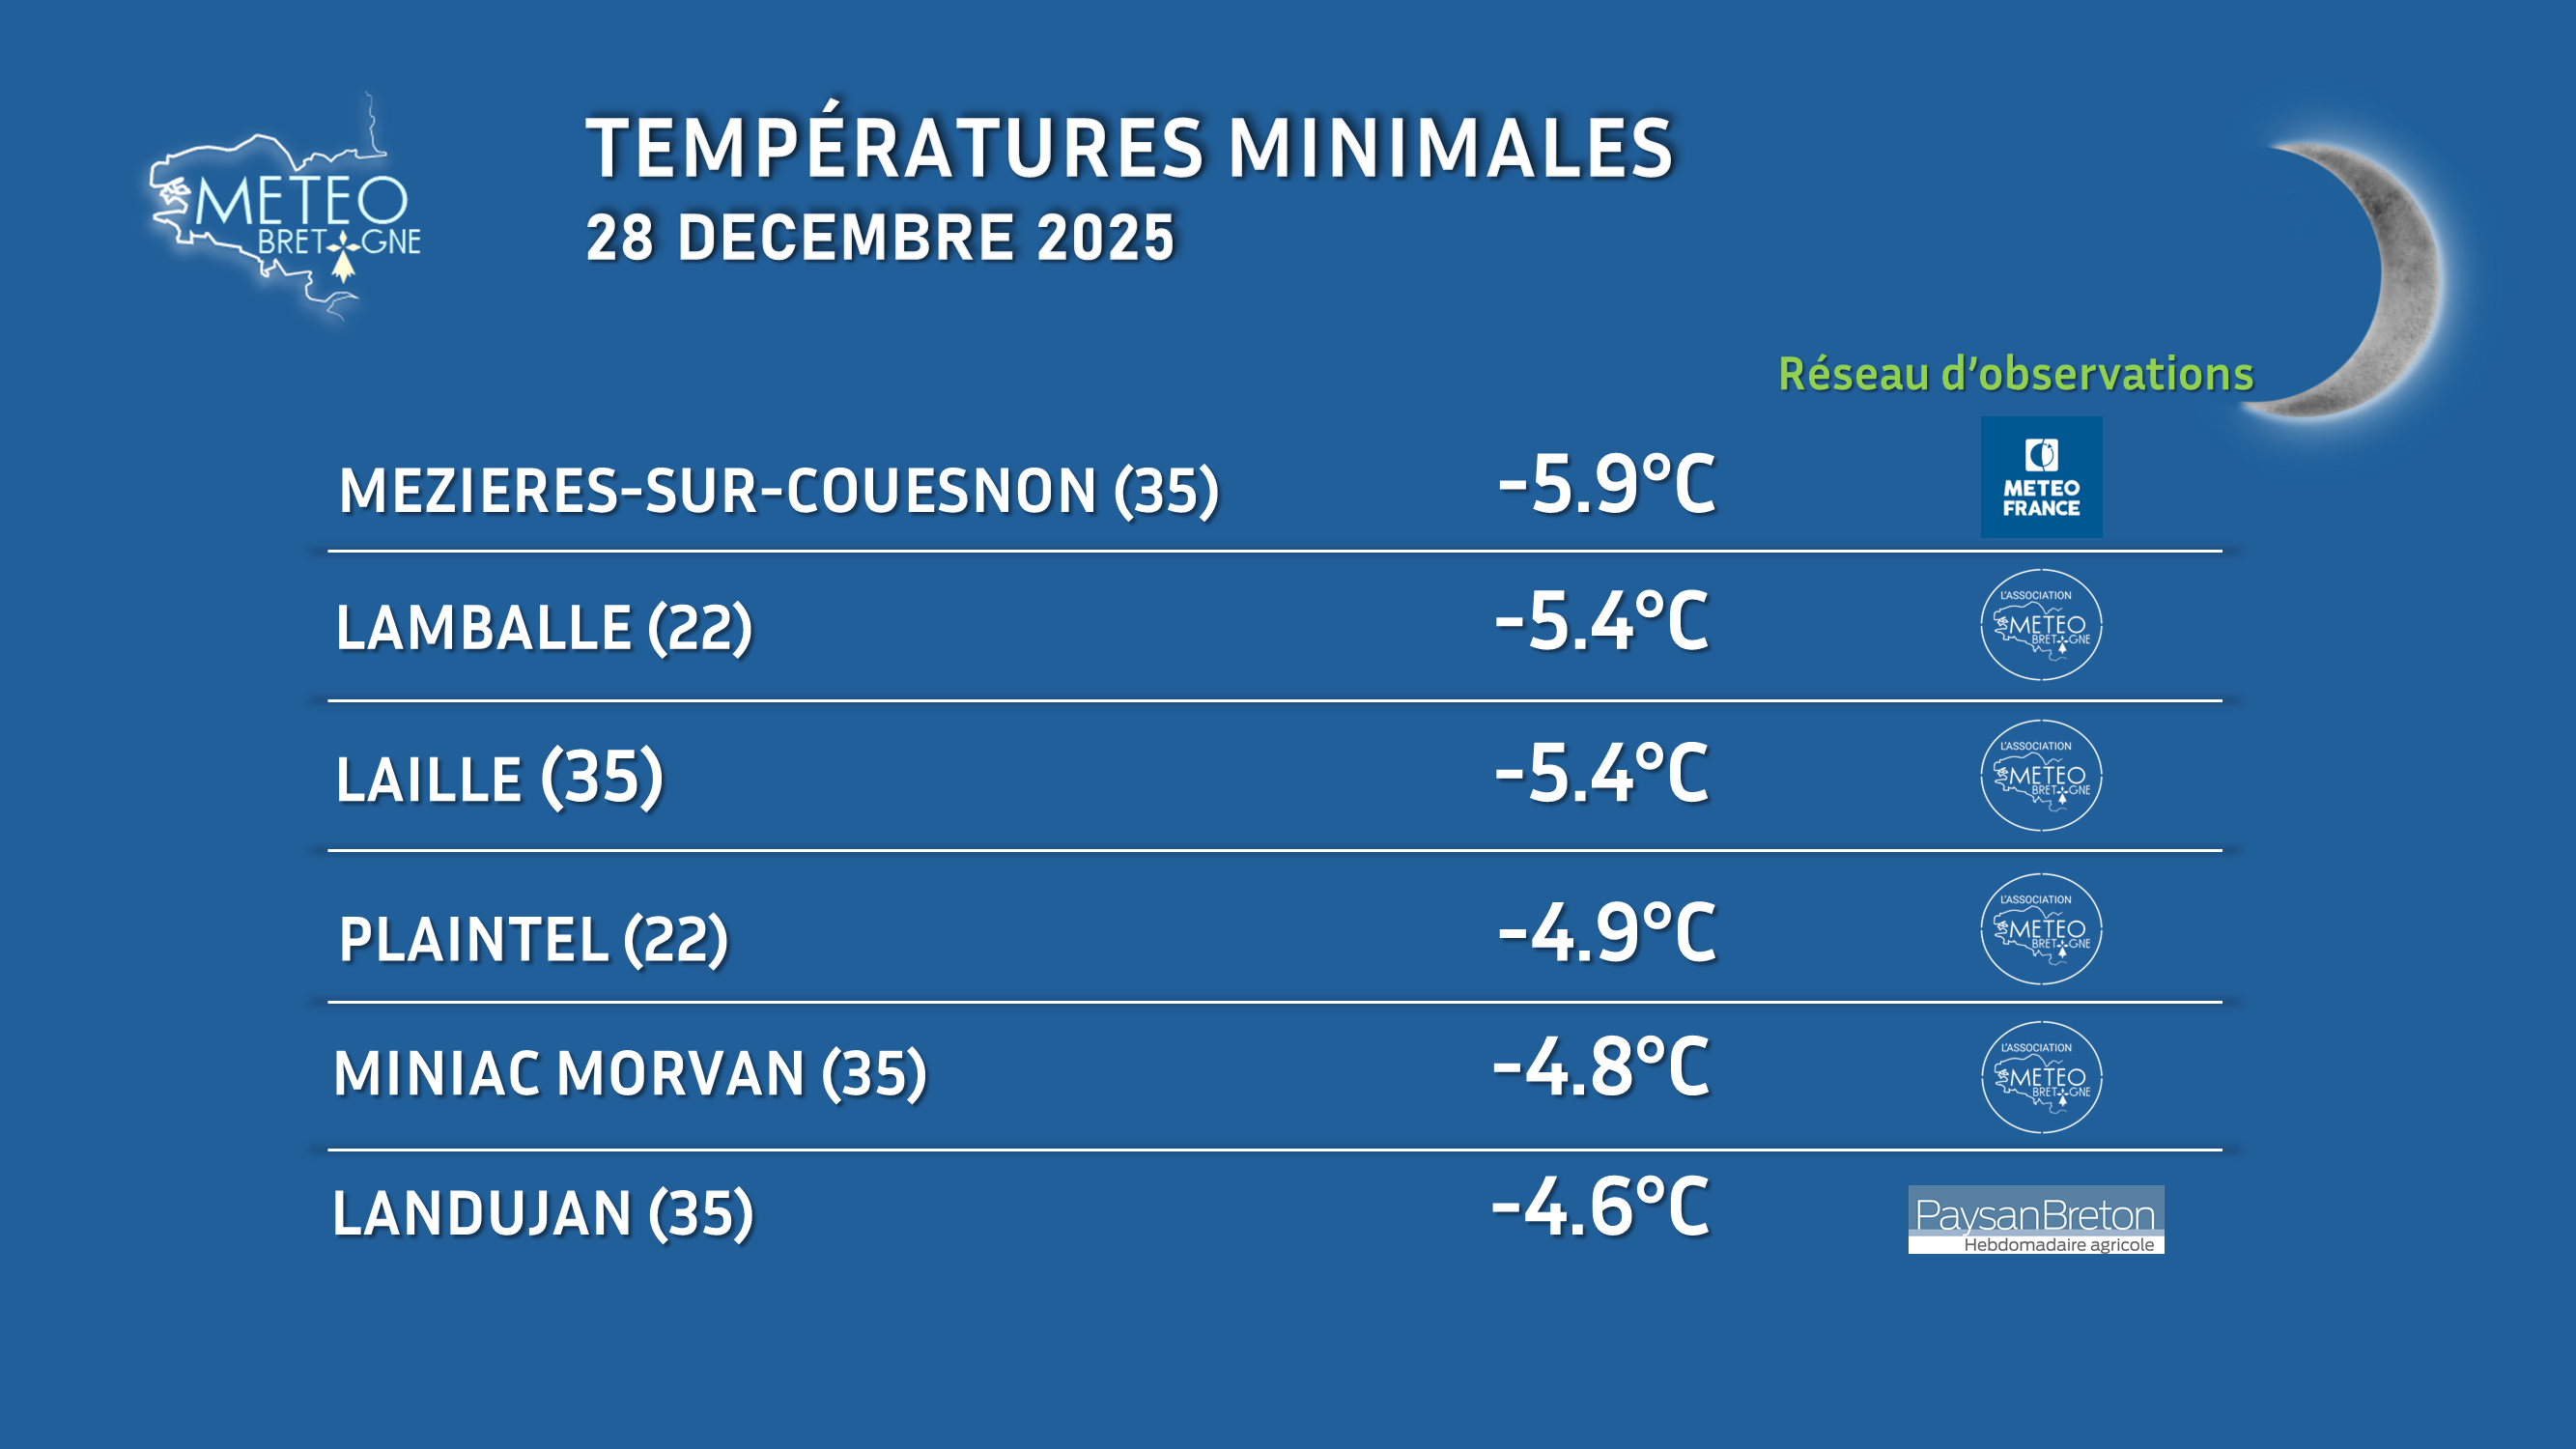Select the Miniac Morvan (35) station name
Image resolution: width=2576 pixels, height=1449 pixels.
(x=630, y=1074)
